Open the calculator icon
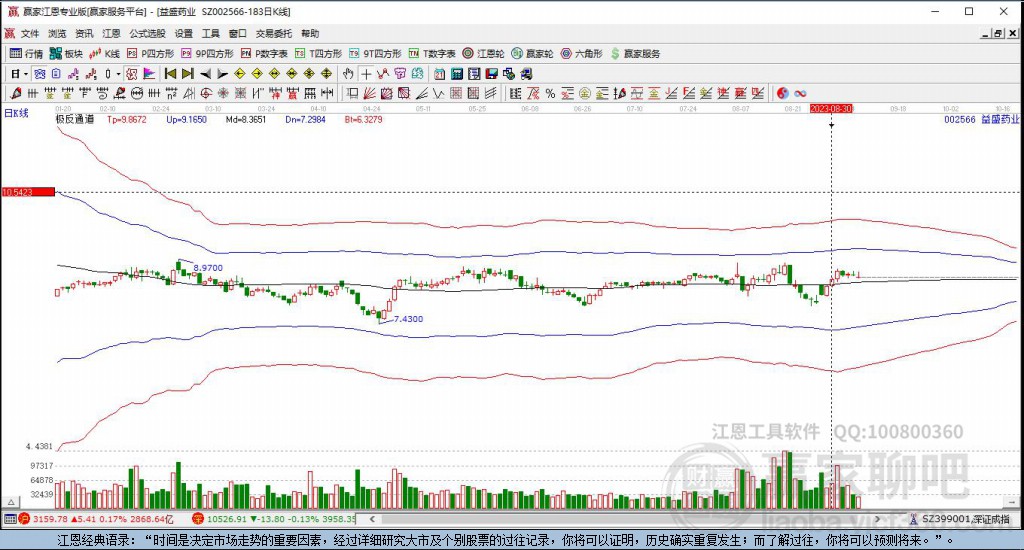The width and height of the screenshot is (1024, 550). 456,74
